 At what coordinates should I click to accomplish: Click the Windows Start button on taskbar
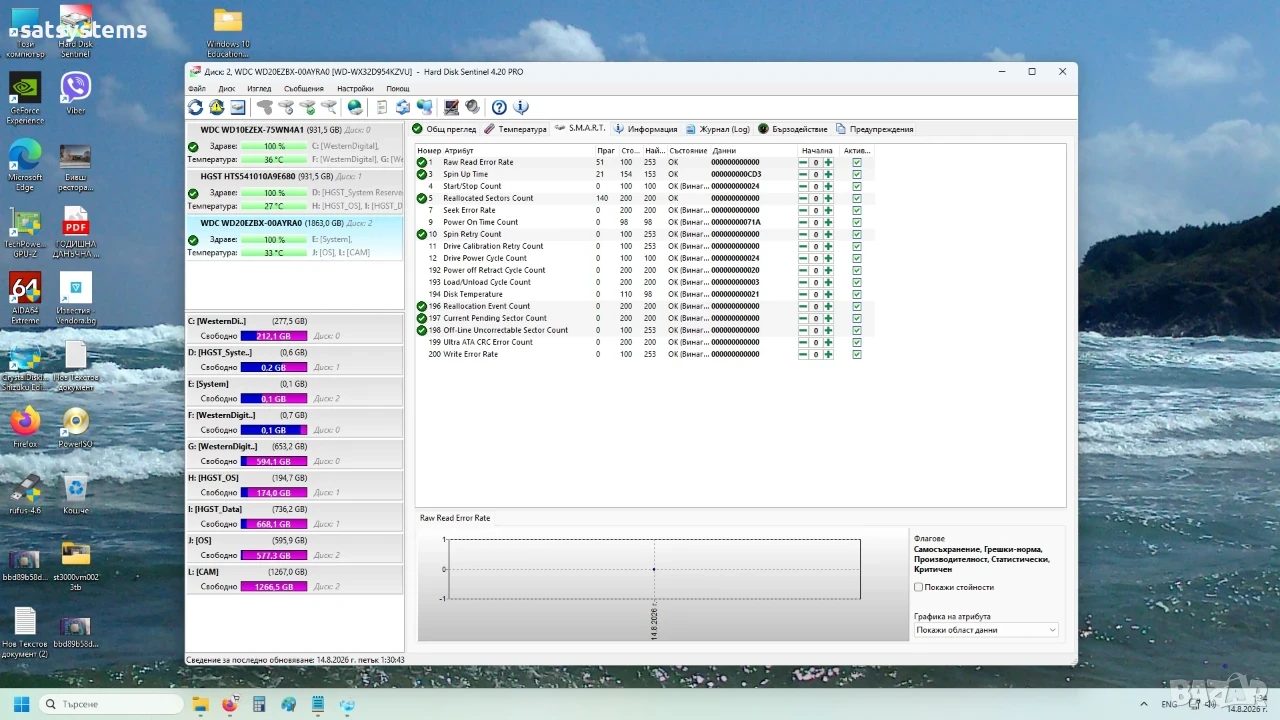[x=21, y=704]
